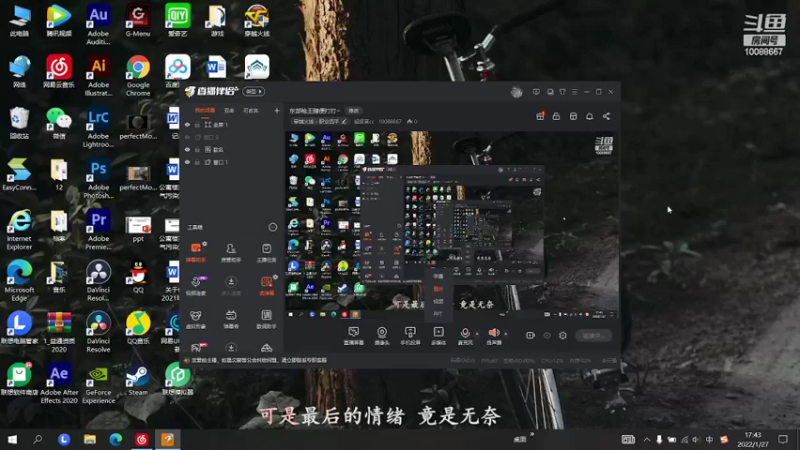Click the padlock icon in the upper right toolbar
This screenshot has width=800, height=450.
click(x=556, y=116)
